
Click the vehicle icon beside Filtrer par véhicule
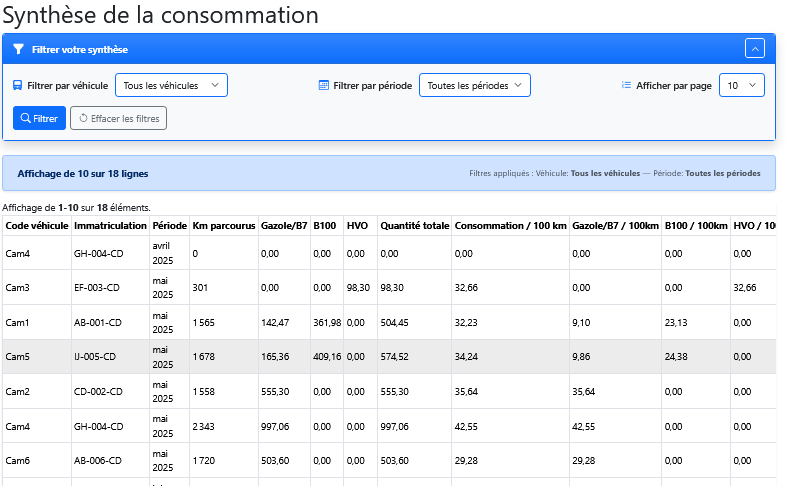[x=18, y=86]
